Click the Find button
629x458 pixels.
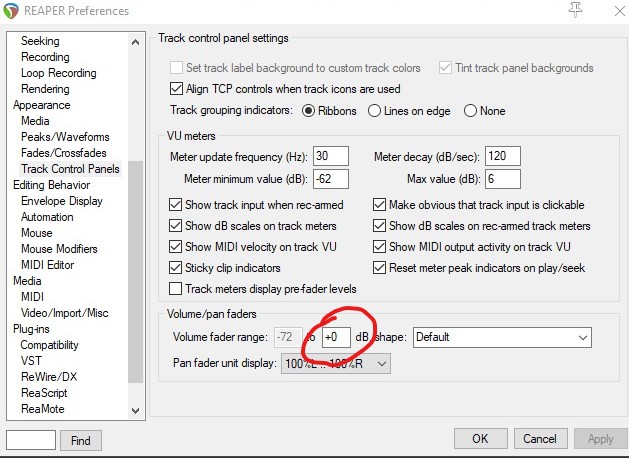pos(81,440)
